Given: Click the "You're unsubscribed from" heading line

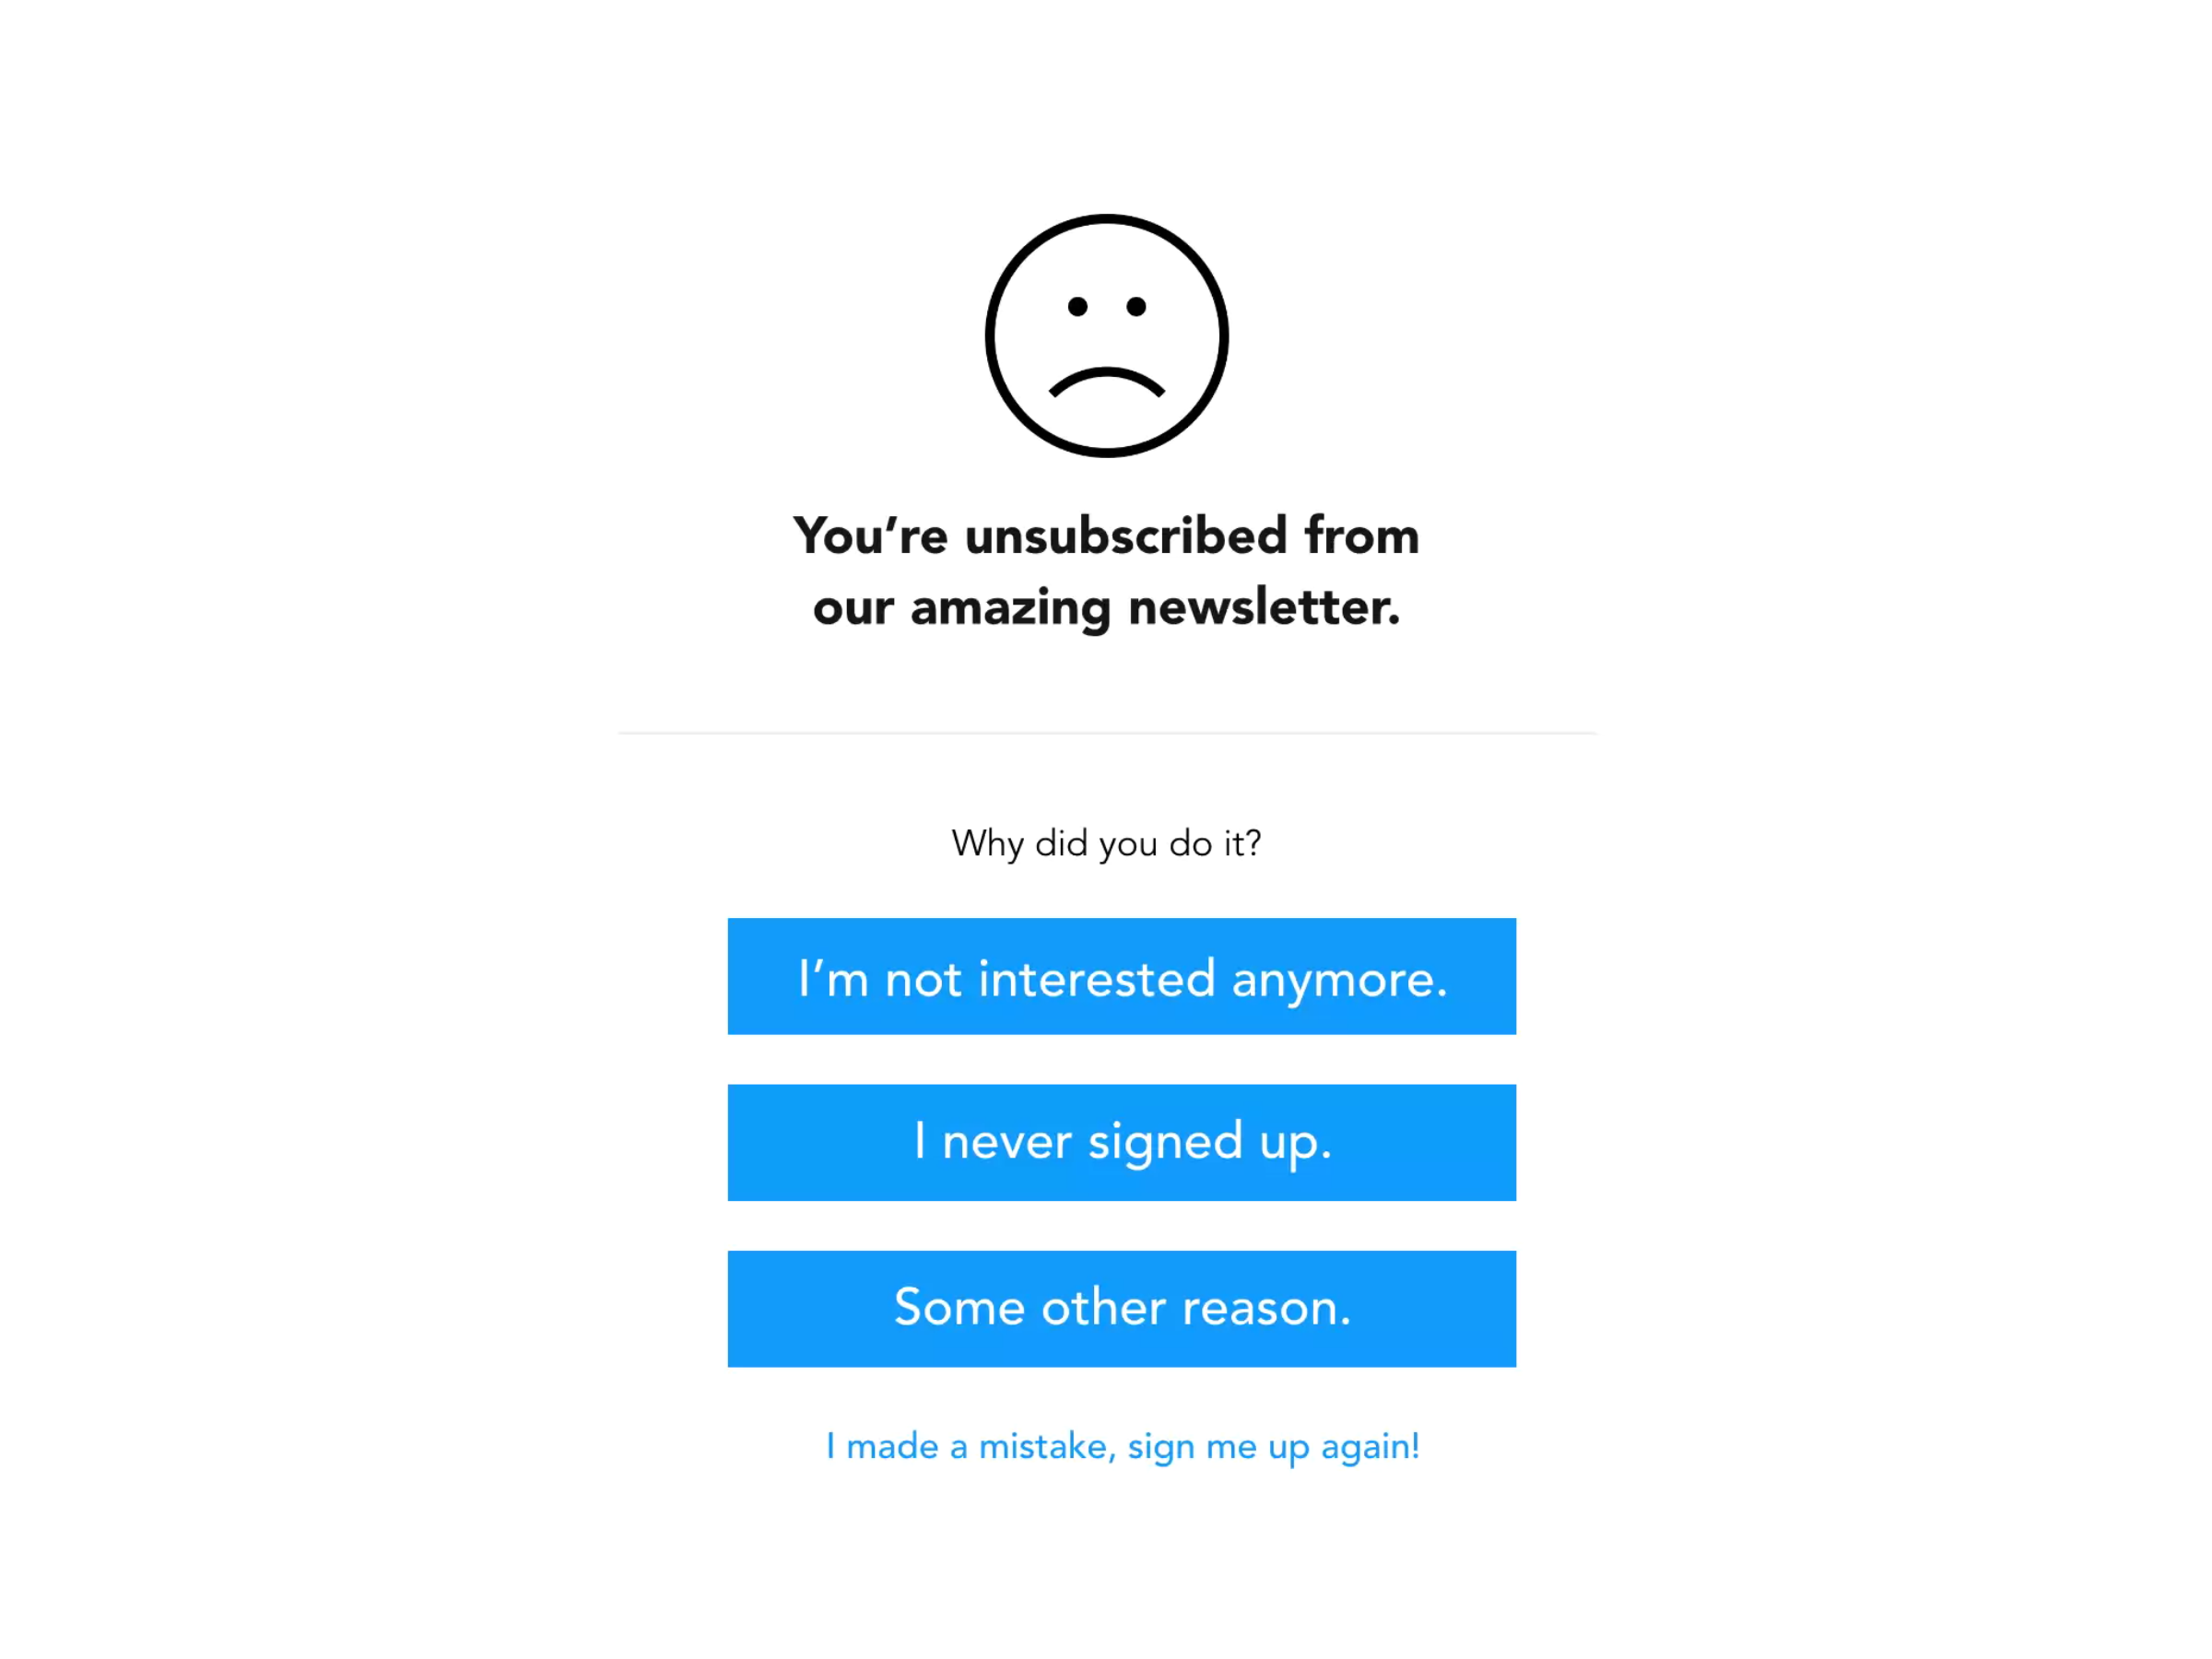Looking at the screenshot, I should tap(1106, 536).
